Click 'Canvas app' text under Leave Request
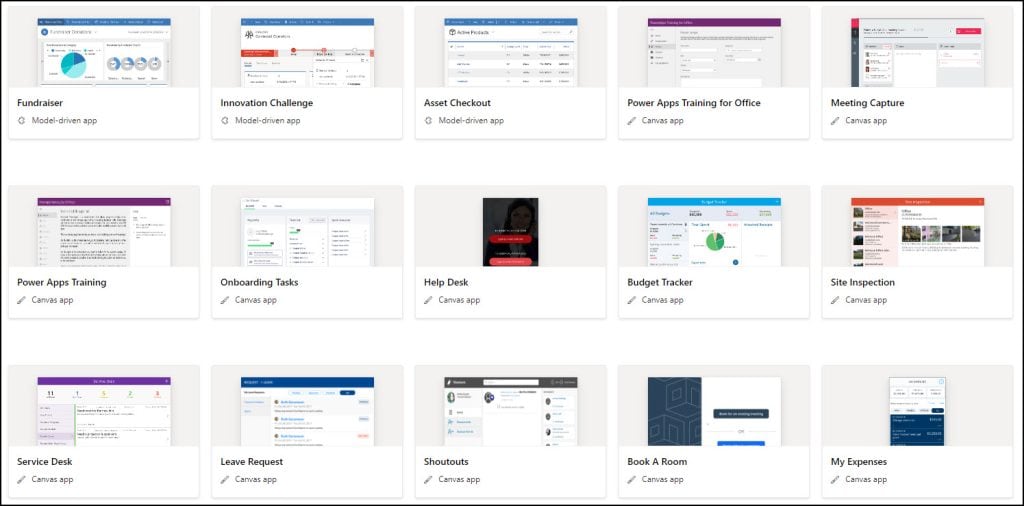The height and width of the screenshot is (506, 1024). 256,479
